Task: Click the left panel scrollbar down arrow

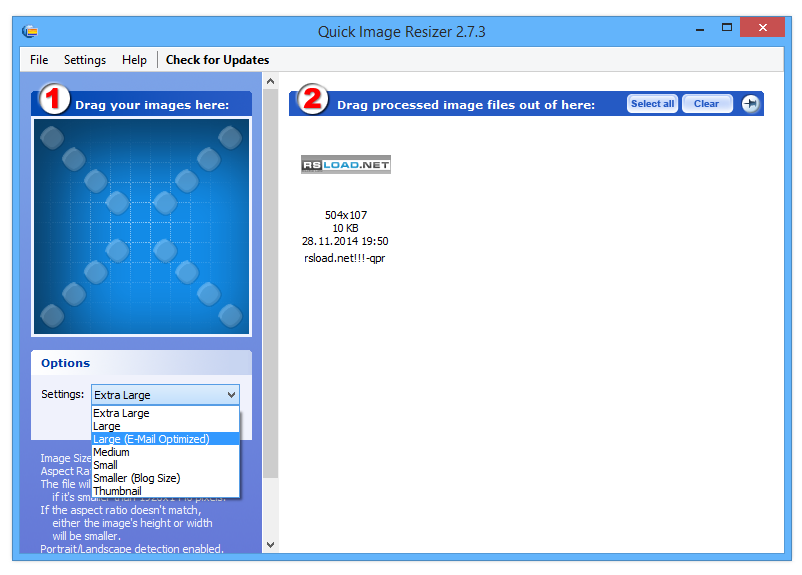Action: point(271,545)
